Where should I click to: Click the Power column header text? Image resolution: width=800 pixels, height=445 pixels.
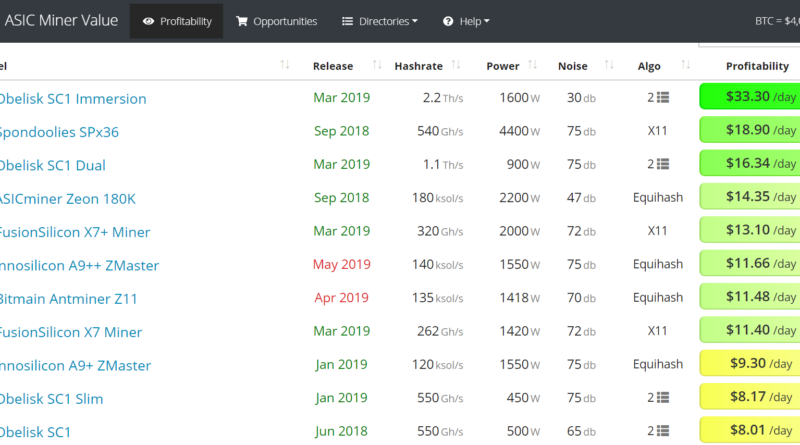(503, 66)
